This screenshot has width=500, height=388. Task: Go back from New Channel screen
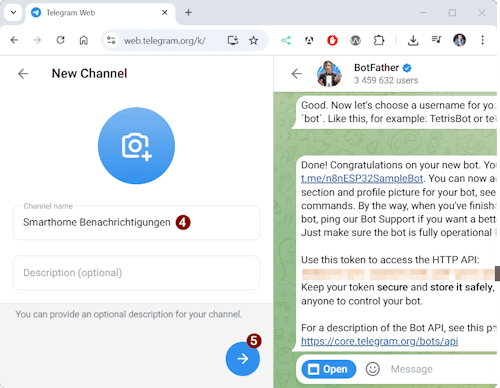[x=23, y=74]
